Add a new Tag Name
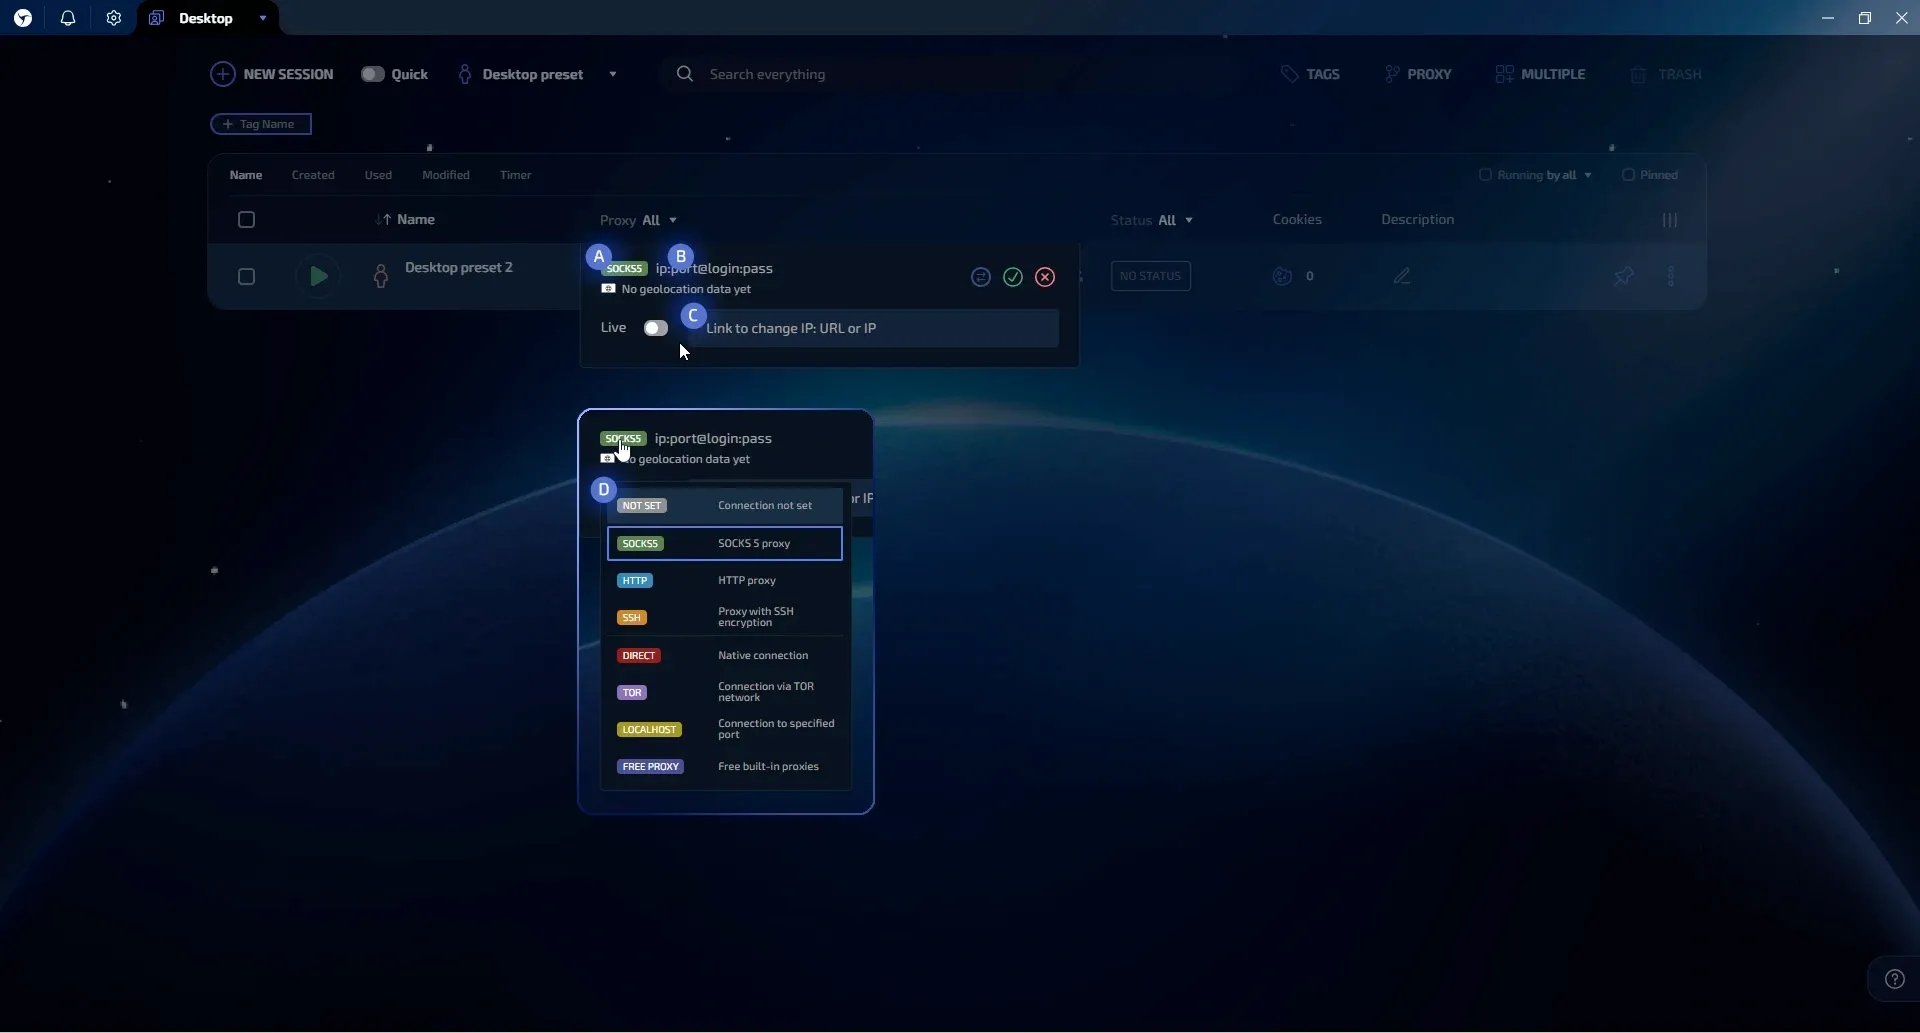This screenshot has height=1033, width=1920. click(261, 124)
